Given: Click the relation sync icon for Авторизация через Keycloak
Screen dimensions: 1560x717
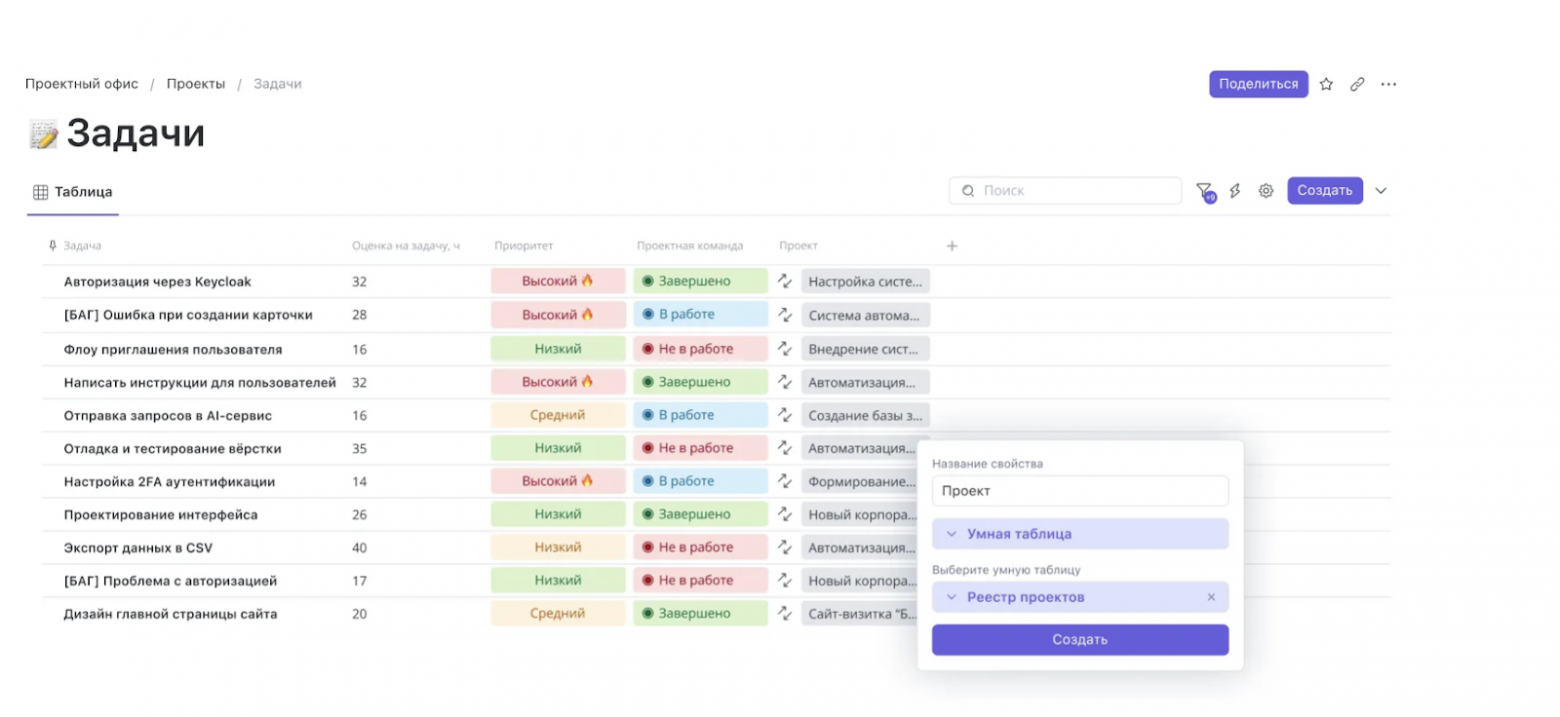Looking at the screenshot, I should [783, 281].
